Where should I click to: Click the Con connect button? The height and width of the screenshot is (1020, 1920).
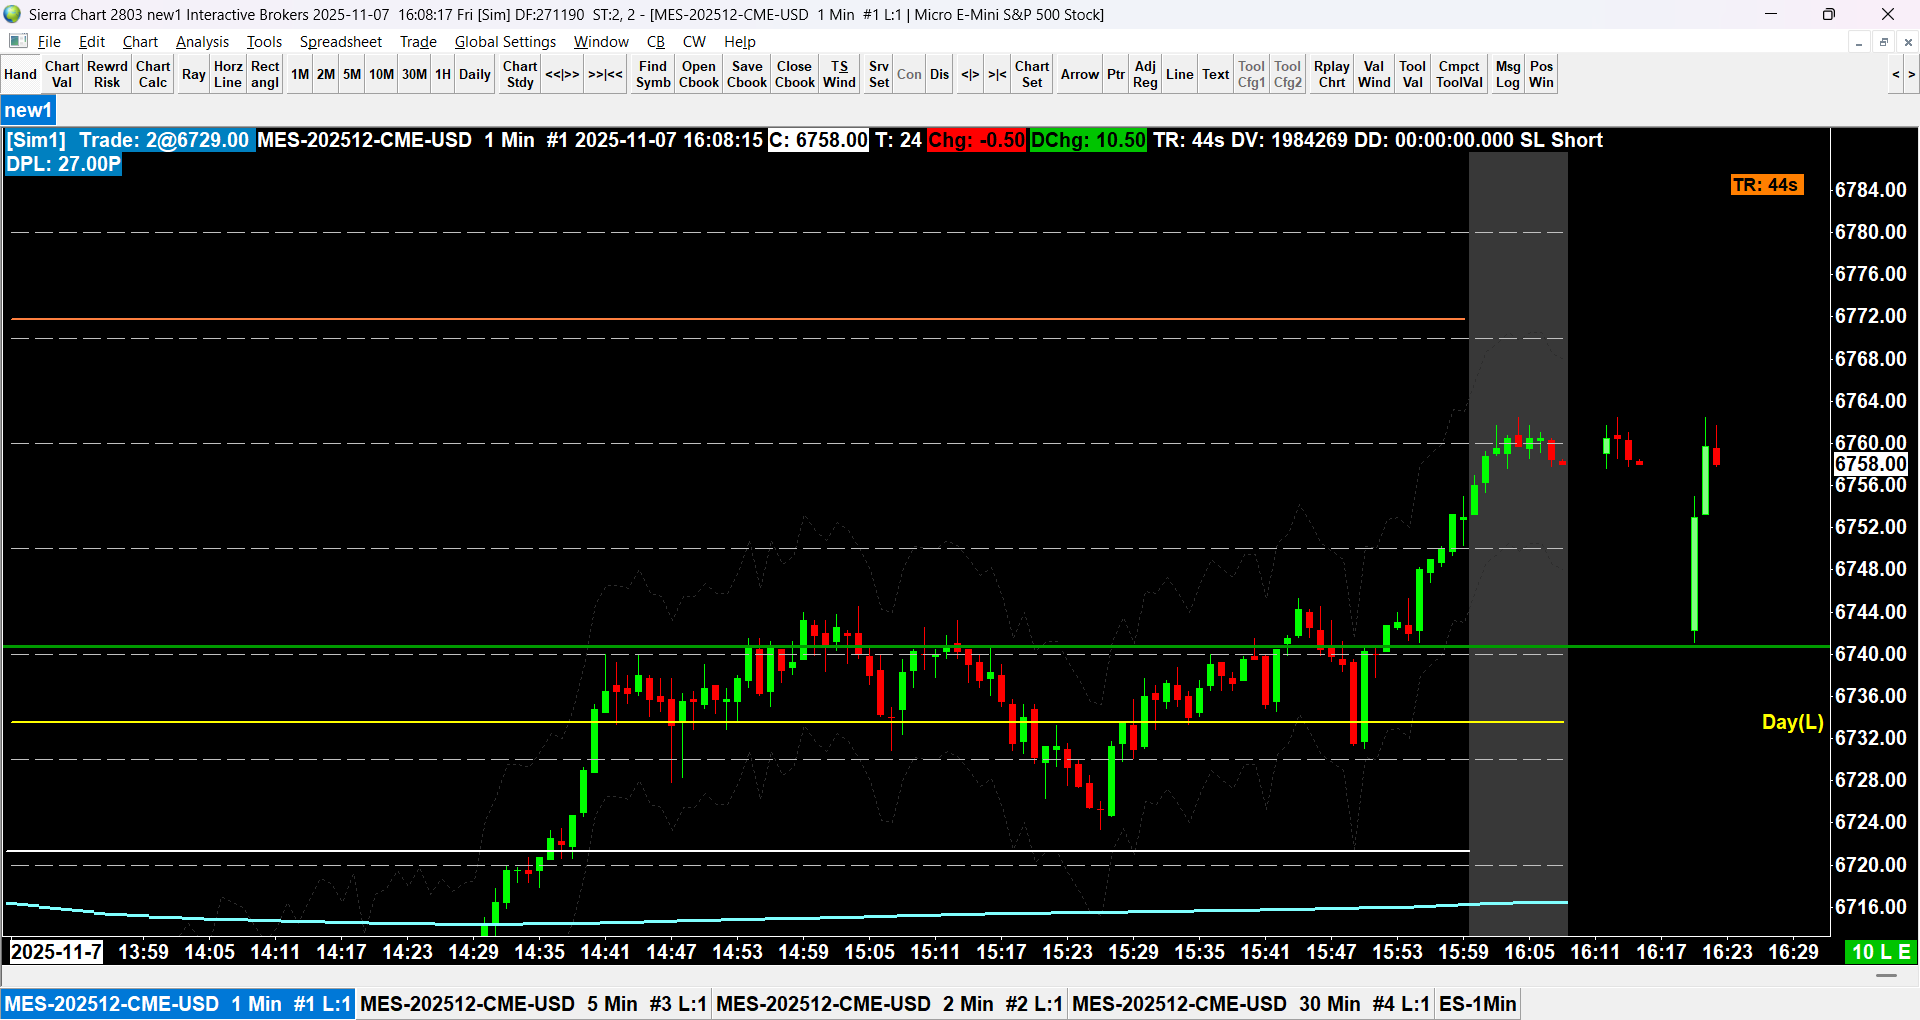point(909,74)
